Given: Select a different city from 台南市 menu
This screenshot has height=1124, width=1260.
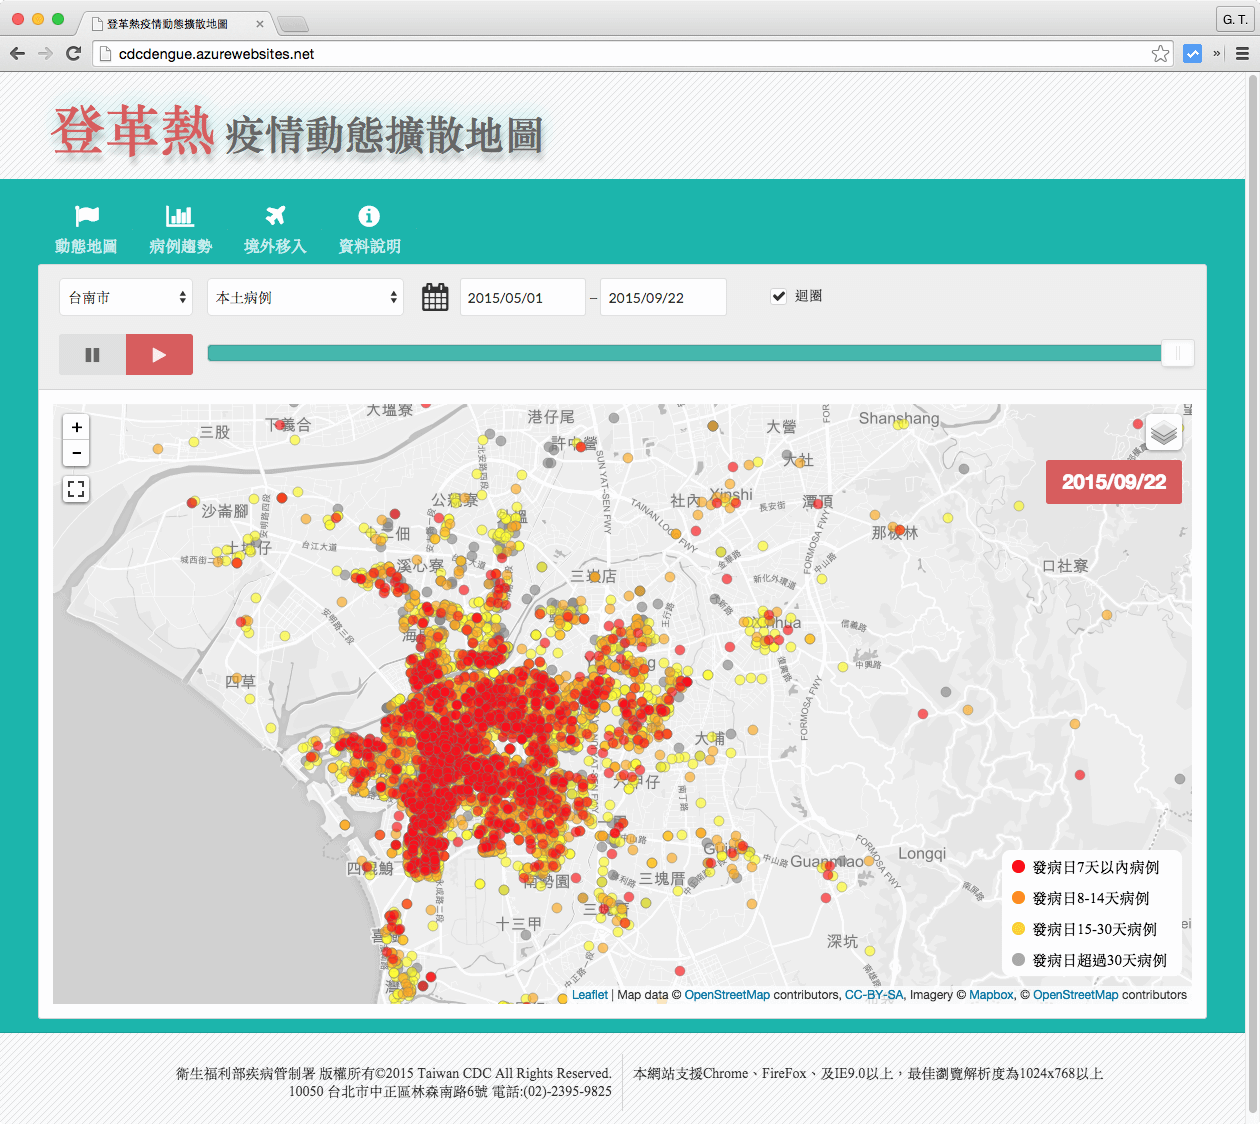Looking at the screenshot, I should pos(126,297).
